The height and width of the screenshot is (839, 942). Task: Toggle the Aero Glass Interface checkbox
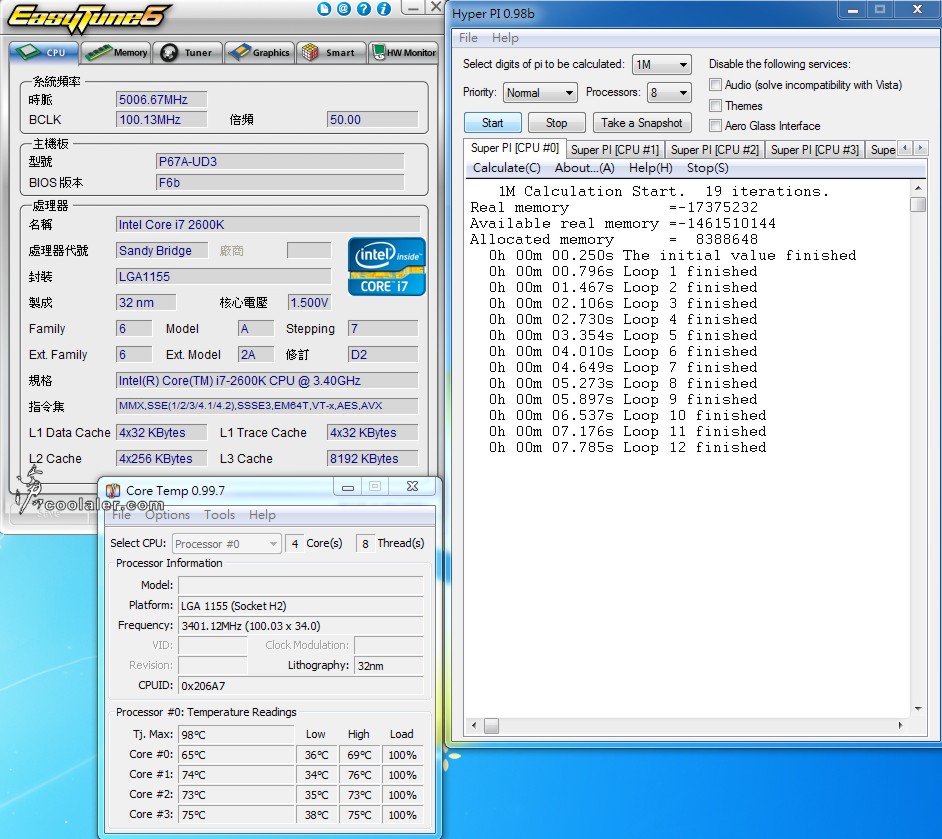(x=715, y=126)
